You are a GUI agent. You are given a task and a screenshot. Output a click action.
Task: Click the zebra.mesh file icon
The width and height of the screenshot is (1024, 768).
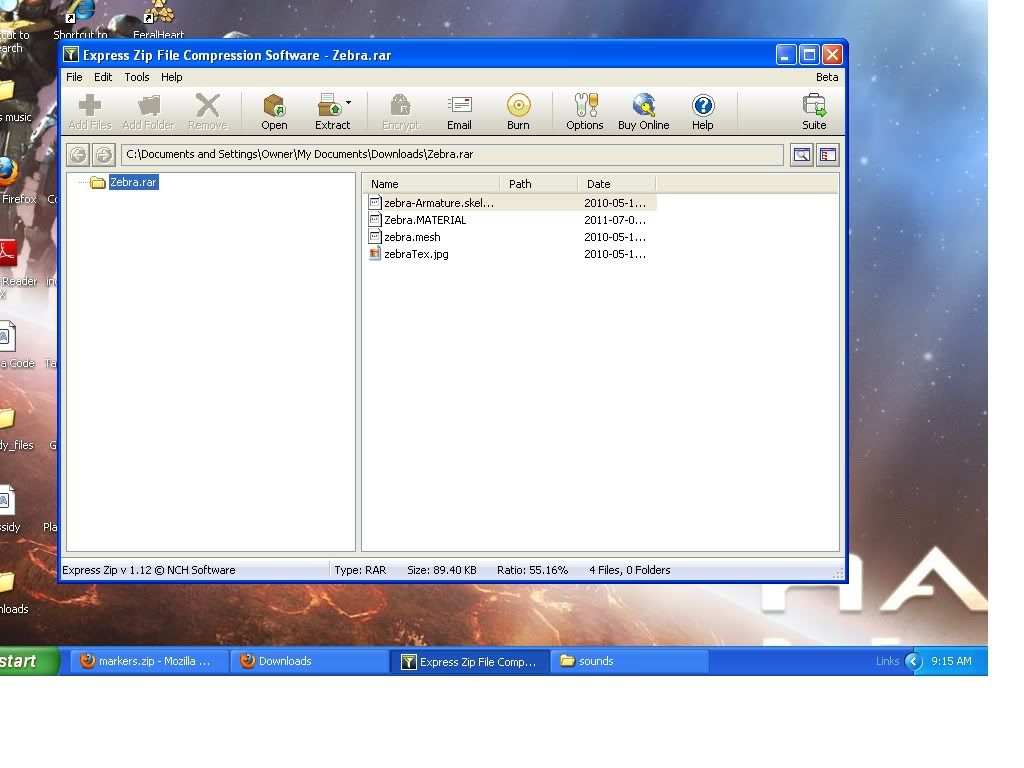click(375, 236)
